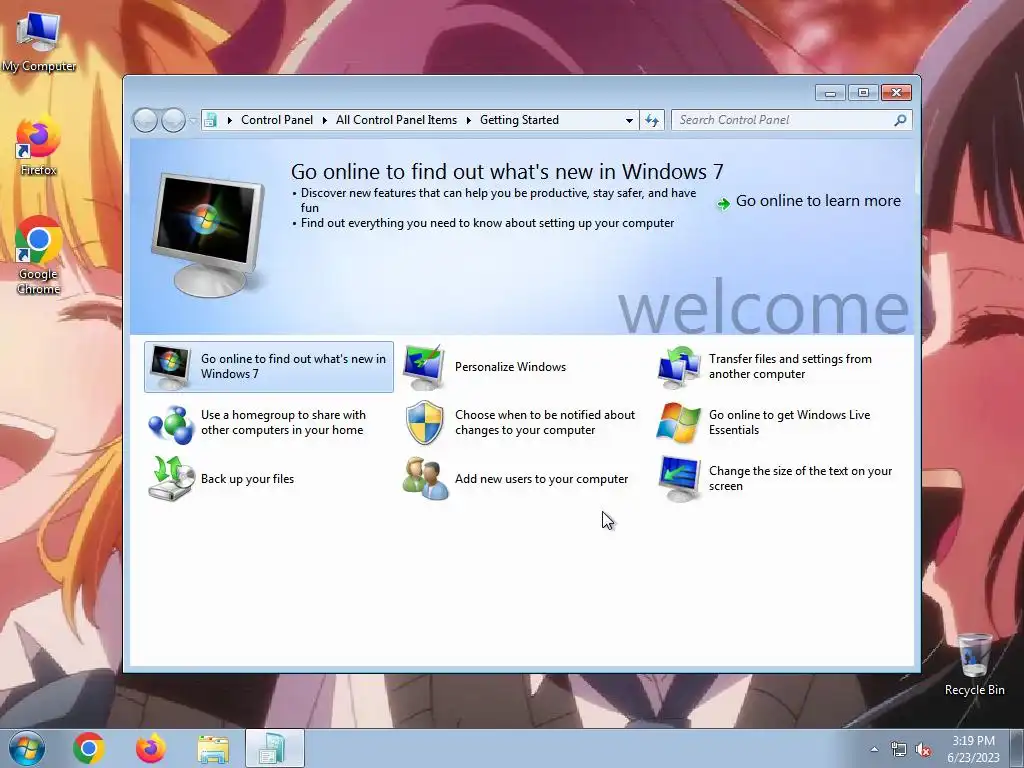Click the text size monitor icon
Screen dimensions: 1024x768
pyautogui.click(x=679, y=479)
